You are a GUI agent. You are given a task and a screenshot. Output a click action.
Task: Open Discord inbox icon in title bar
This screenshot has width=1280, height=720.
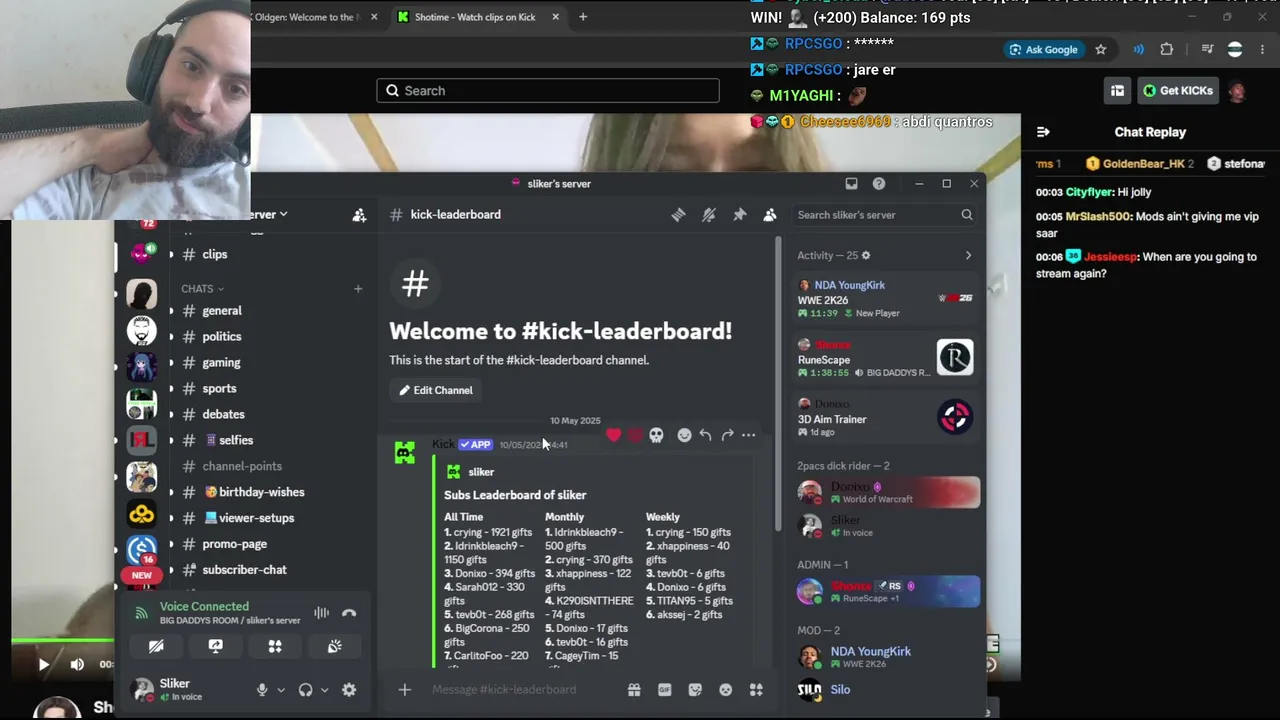[x=851, y=184]
